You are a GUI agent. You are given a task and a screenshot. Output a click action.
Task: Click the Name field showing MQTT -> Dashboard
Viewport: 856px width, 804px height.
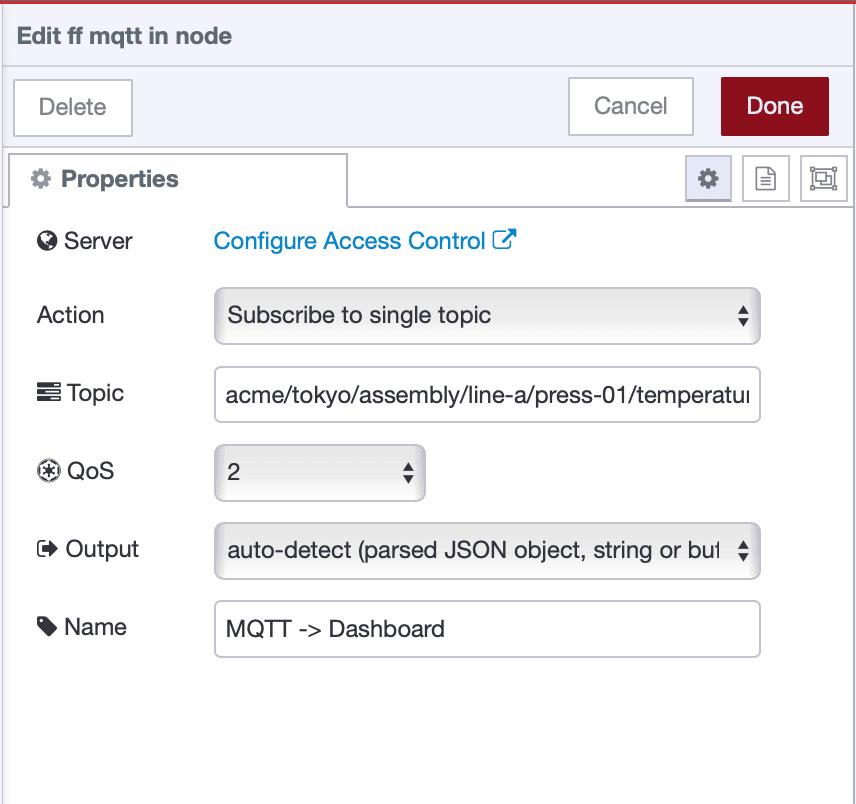(487, 629)
